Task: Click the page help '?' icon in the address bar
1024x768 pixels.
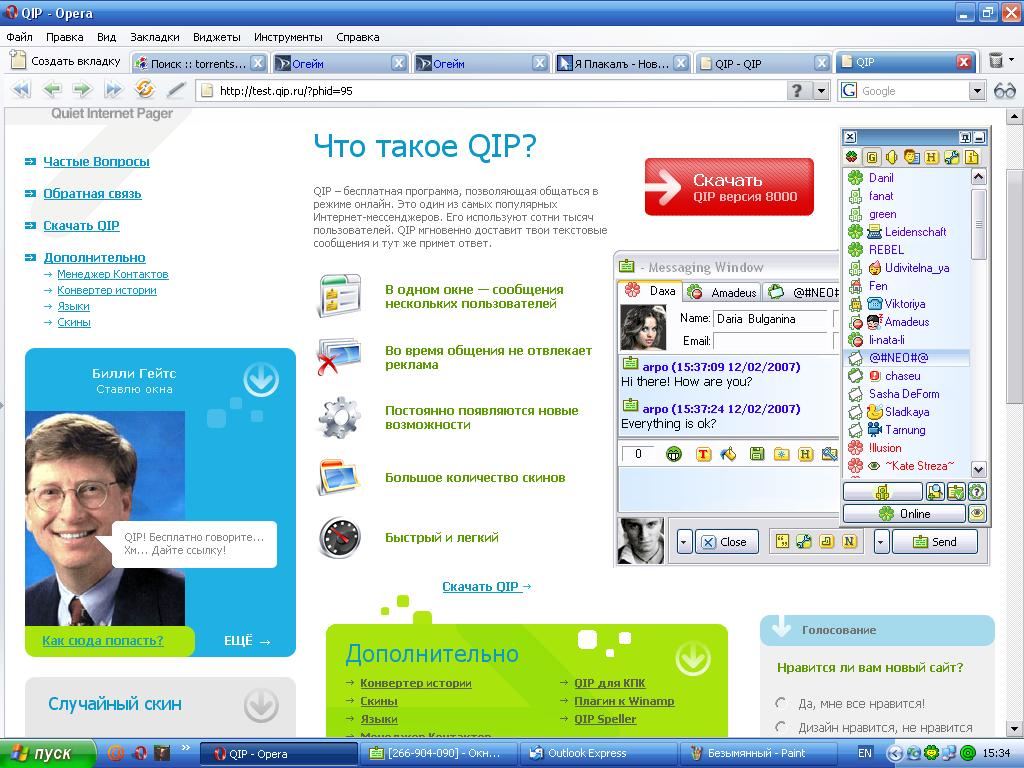Action: 797,90
